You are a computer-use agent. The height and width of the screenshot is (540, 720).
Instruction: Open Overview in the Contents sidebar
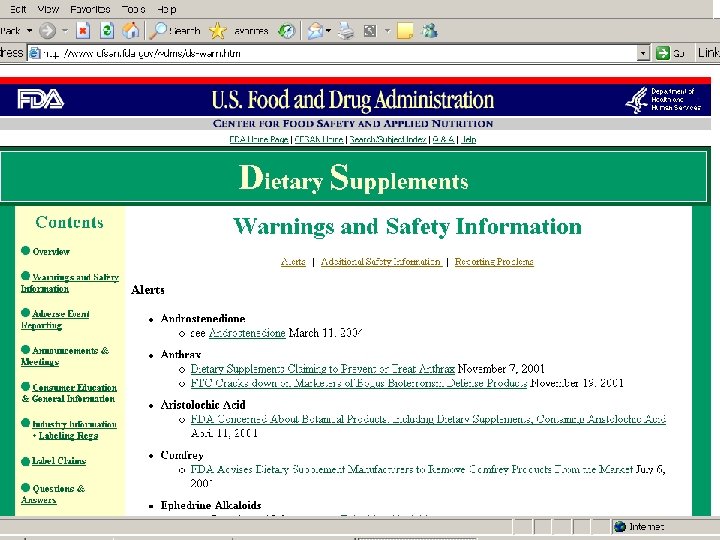tap(51, 251)
